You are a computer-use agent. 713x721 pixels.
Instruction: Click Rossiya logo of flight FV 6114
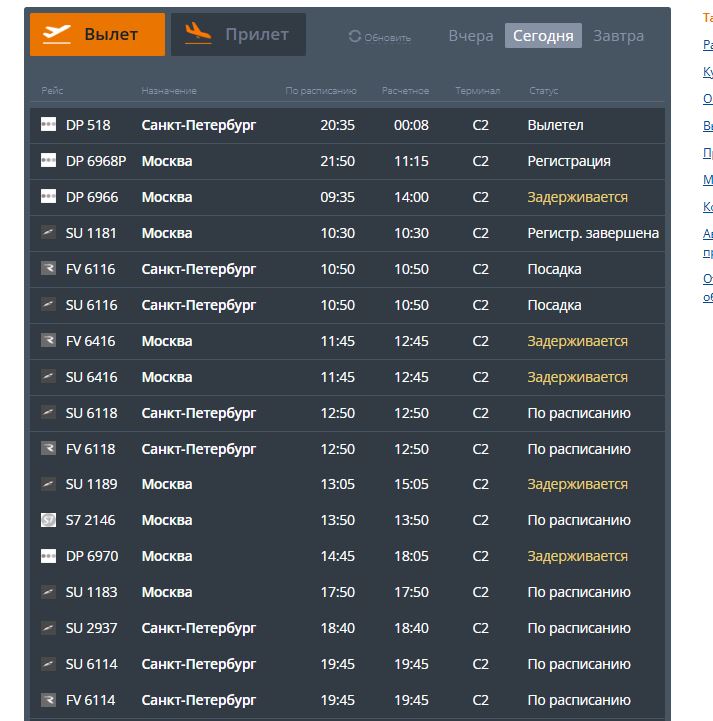coord(48,699)
